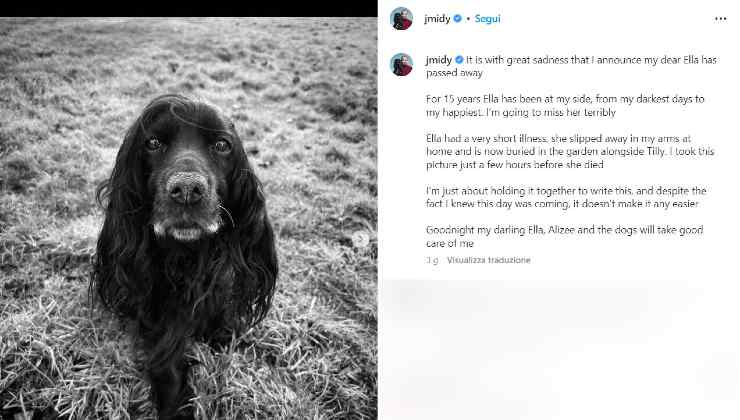
Task: Click the 3 g post timestamp
Action: pos(432,260)
